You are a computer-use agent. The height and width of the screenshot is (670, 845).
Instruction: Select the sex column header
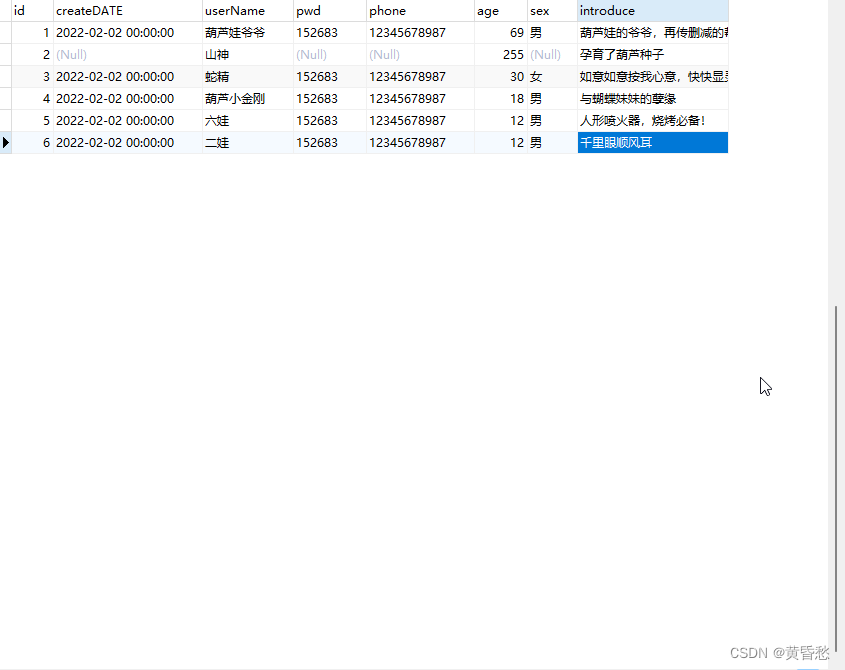(x=540, y=11)
